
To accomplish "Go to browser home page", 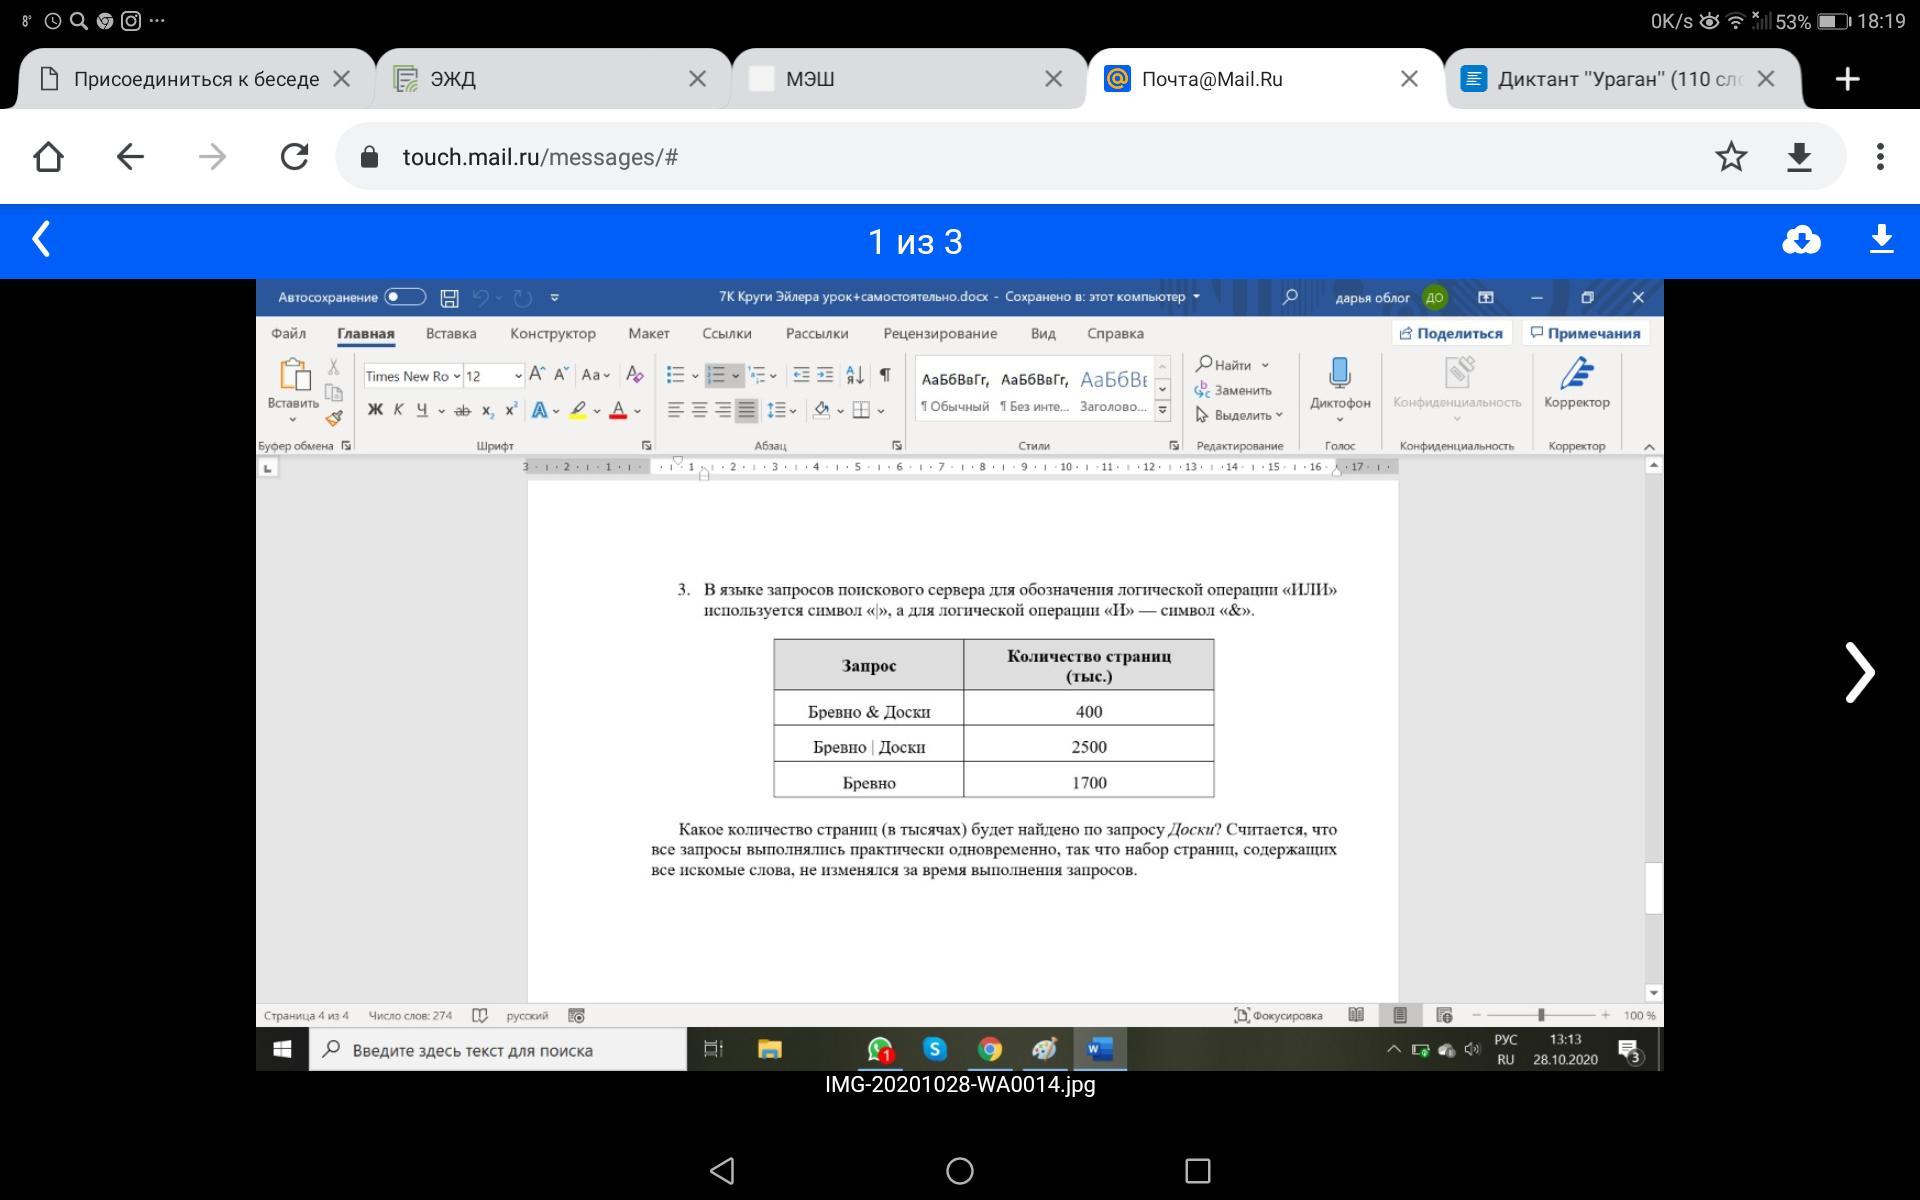I will [x=48, y=157].
